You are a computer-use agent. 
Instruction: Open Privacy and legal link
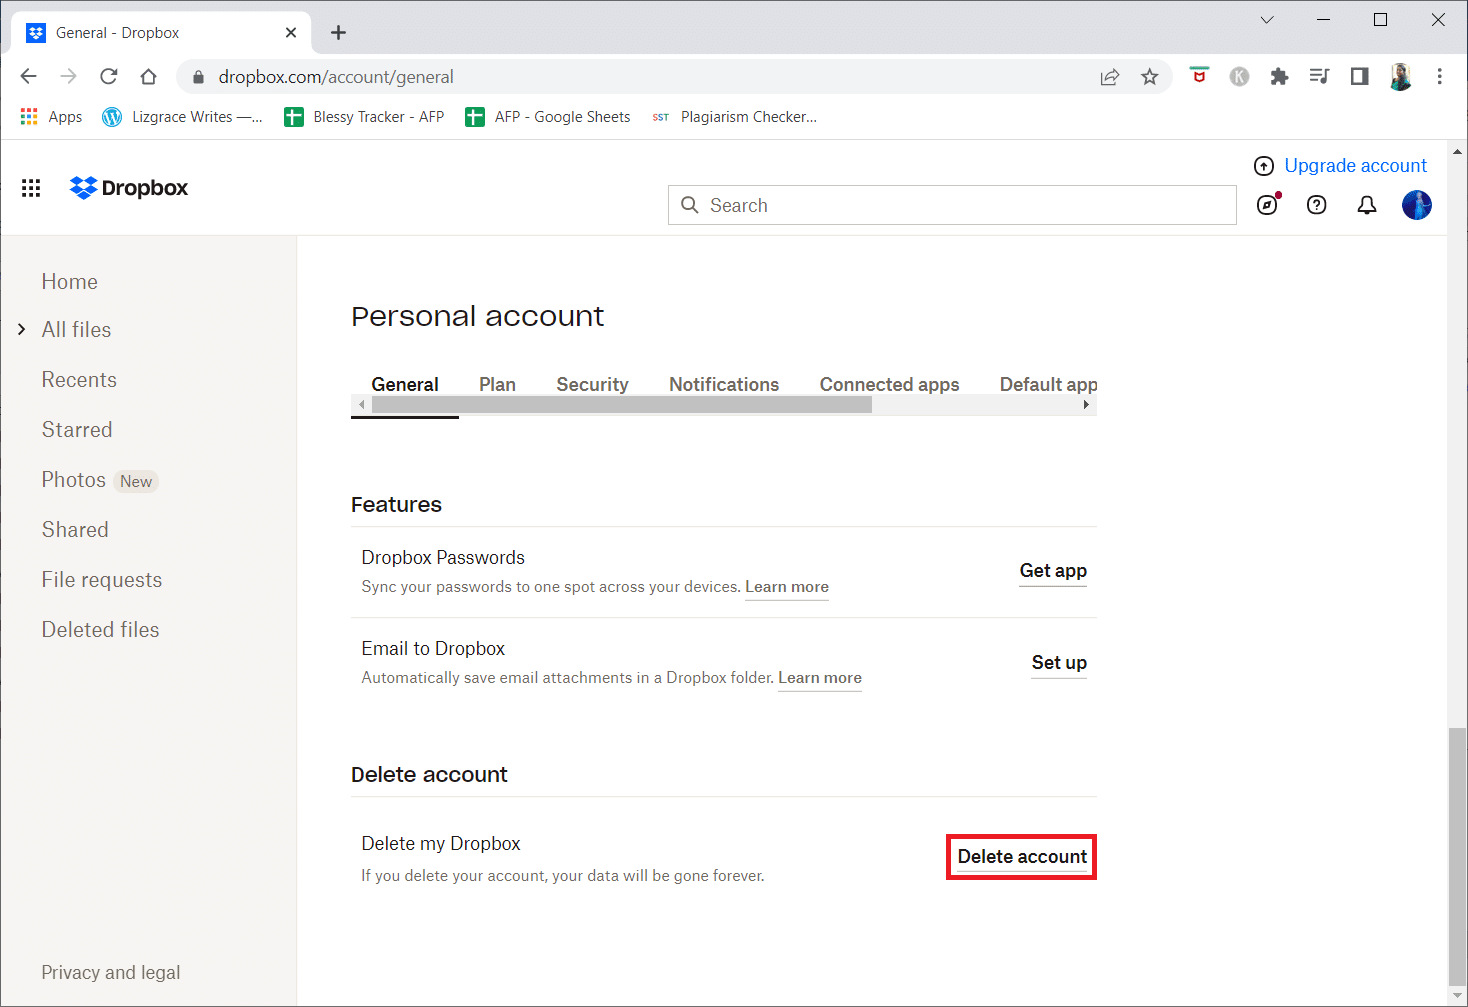[x=111, y=973]
